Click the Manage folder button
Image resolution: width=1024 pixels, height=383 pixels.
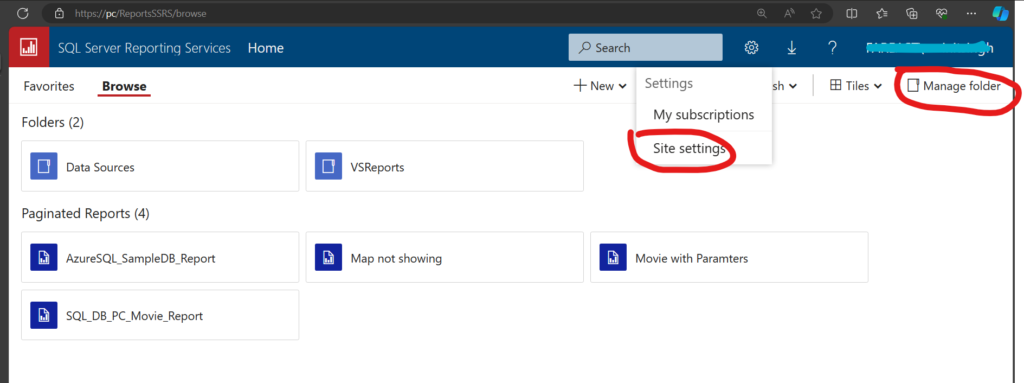pyautogui.click(x=954, y=86)
